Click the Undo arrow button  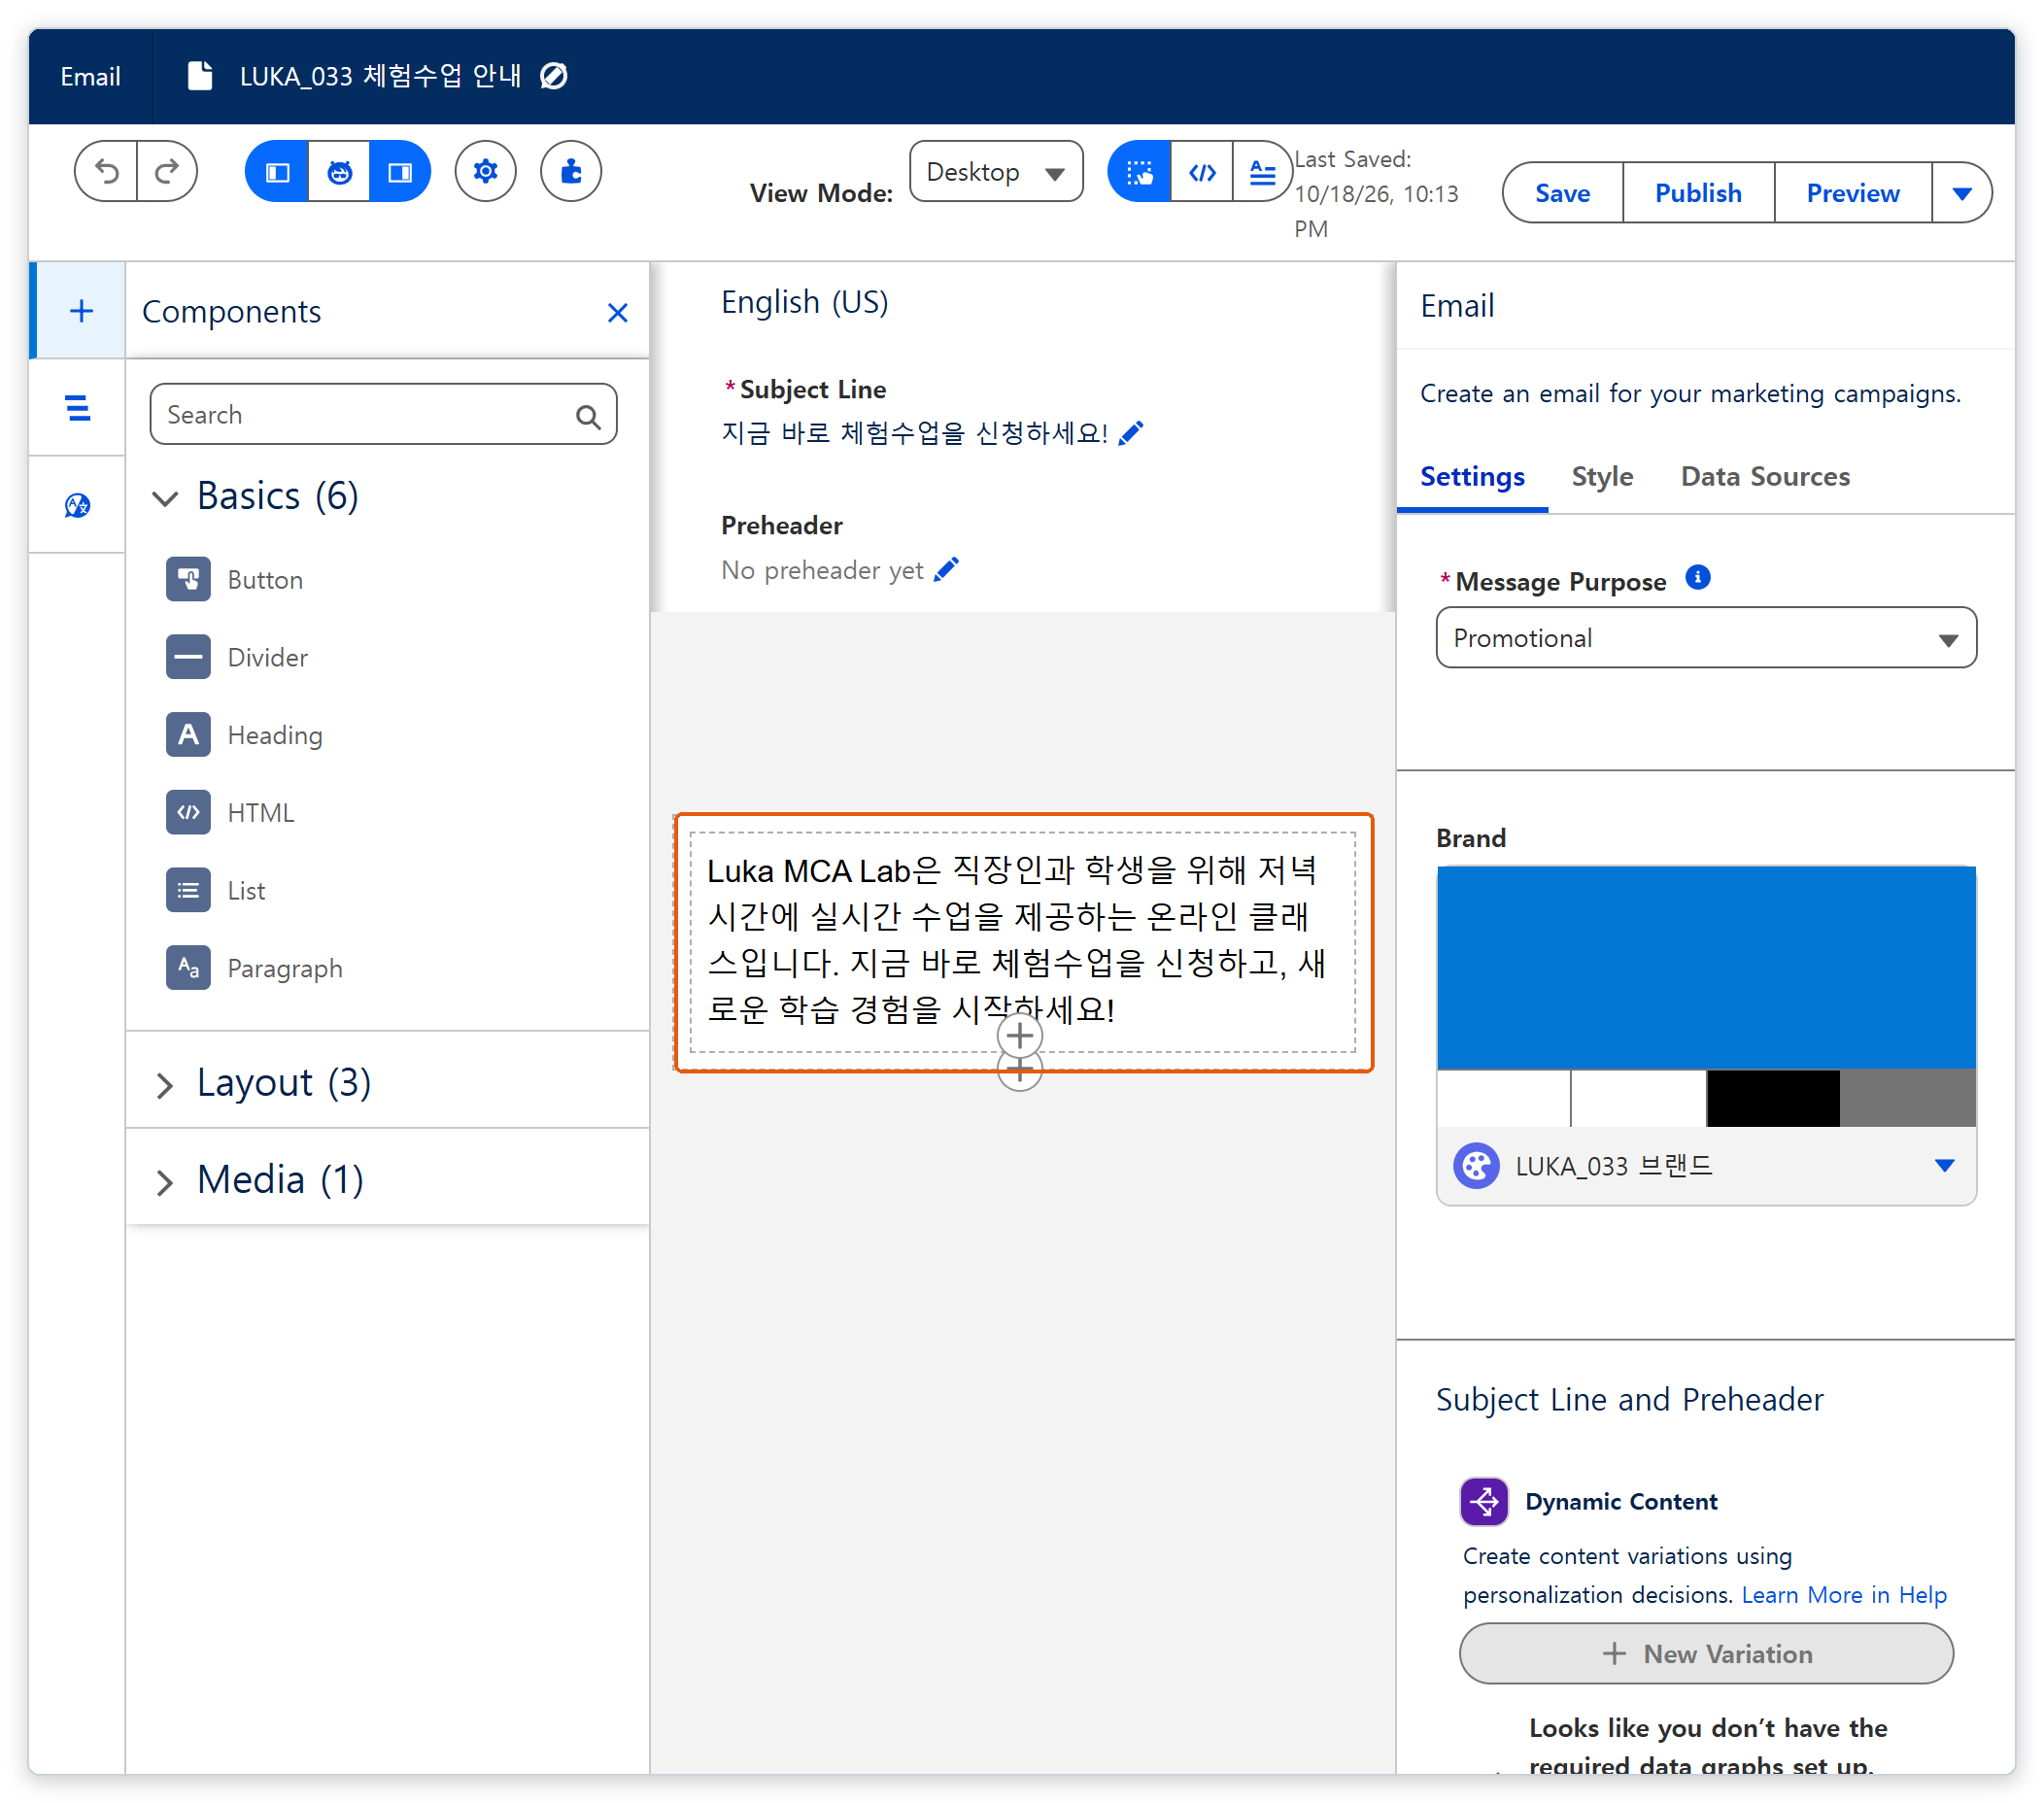tap(106, 172)
